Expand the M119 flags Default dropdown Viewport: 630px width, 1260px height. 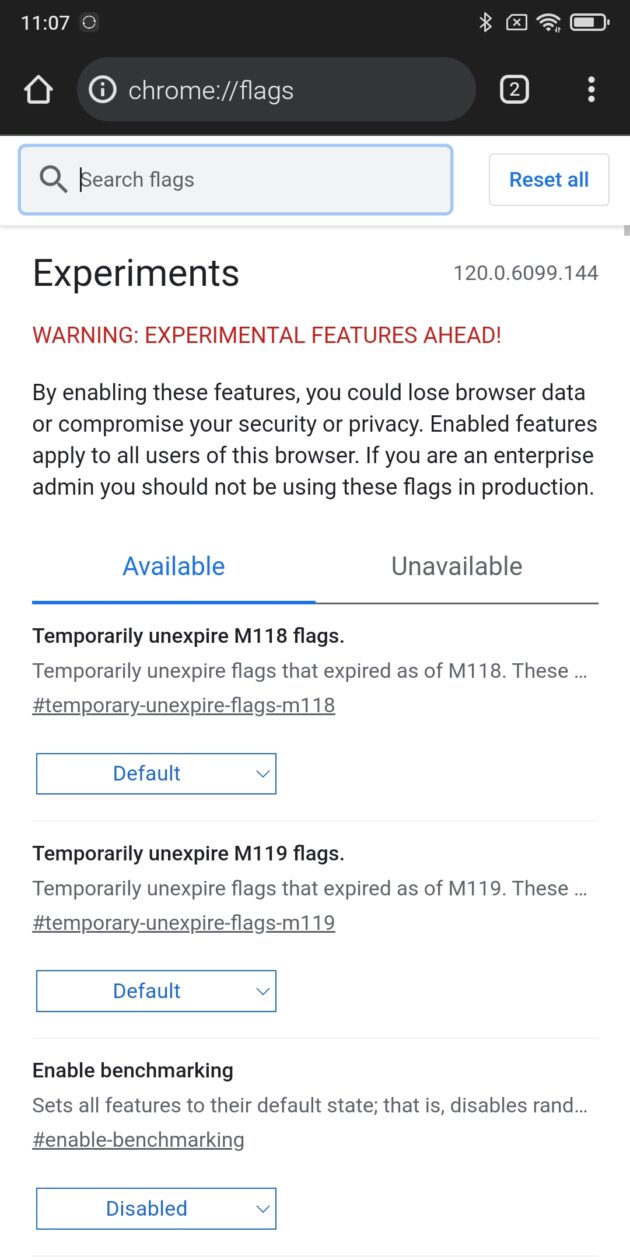point(156,991)
